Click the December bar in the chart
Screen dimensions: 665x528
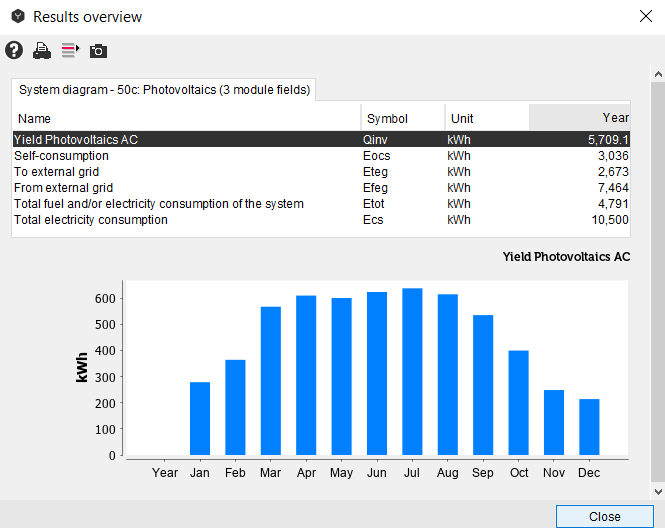click(589, 427)
